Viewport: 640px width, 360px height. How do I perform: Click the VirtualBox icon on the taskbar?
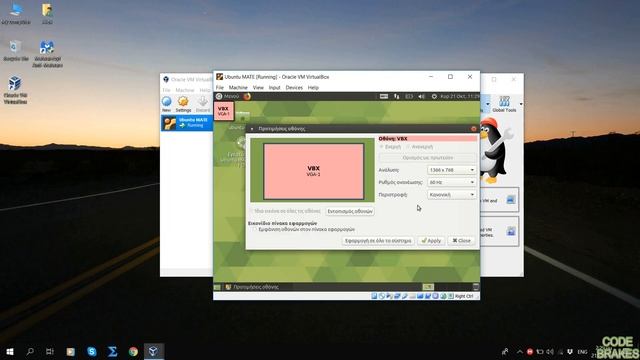coord(153,351)
